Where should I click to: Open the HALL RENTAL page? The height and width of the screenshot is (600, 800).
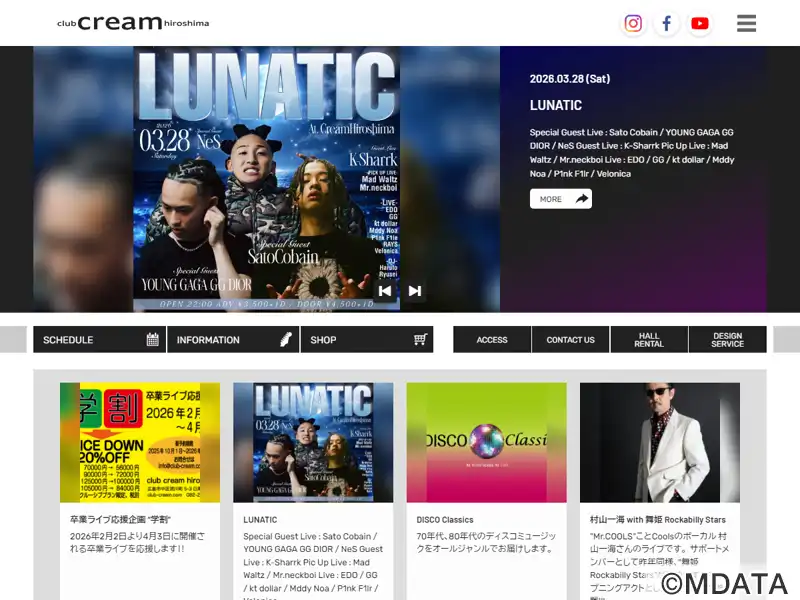tap(649, 340)
